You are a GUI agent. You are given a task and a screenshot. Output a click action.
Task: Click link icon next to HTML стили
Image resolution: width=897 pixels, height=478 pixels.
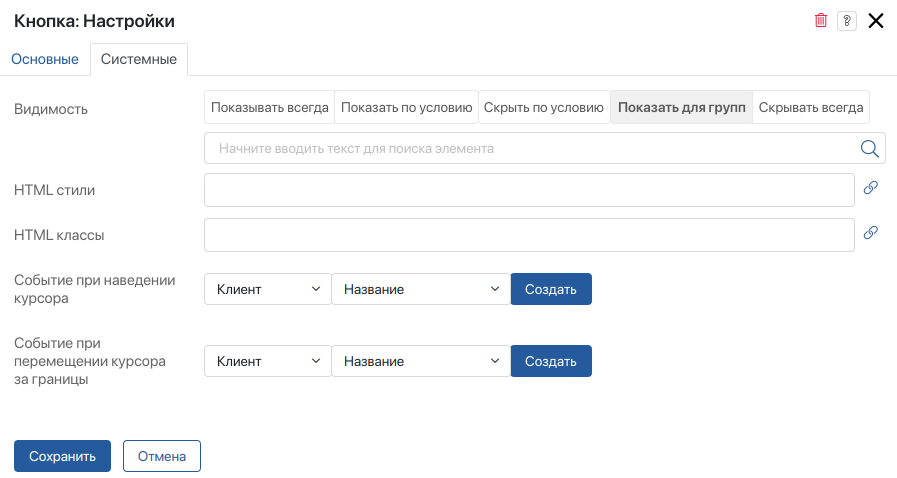(871, 188)
